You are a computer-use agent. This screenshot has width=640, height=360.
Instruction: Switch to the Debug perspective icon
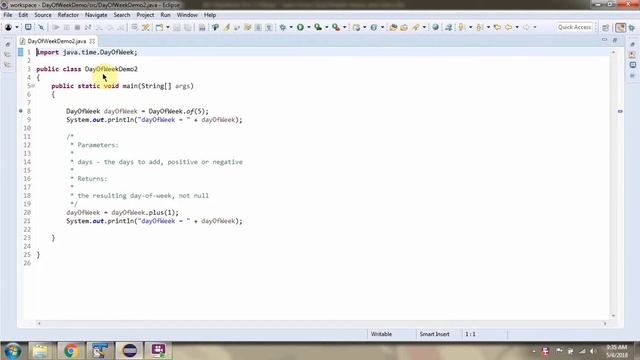point(632,27)
